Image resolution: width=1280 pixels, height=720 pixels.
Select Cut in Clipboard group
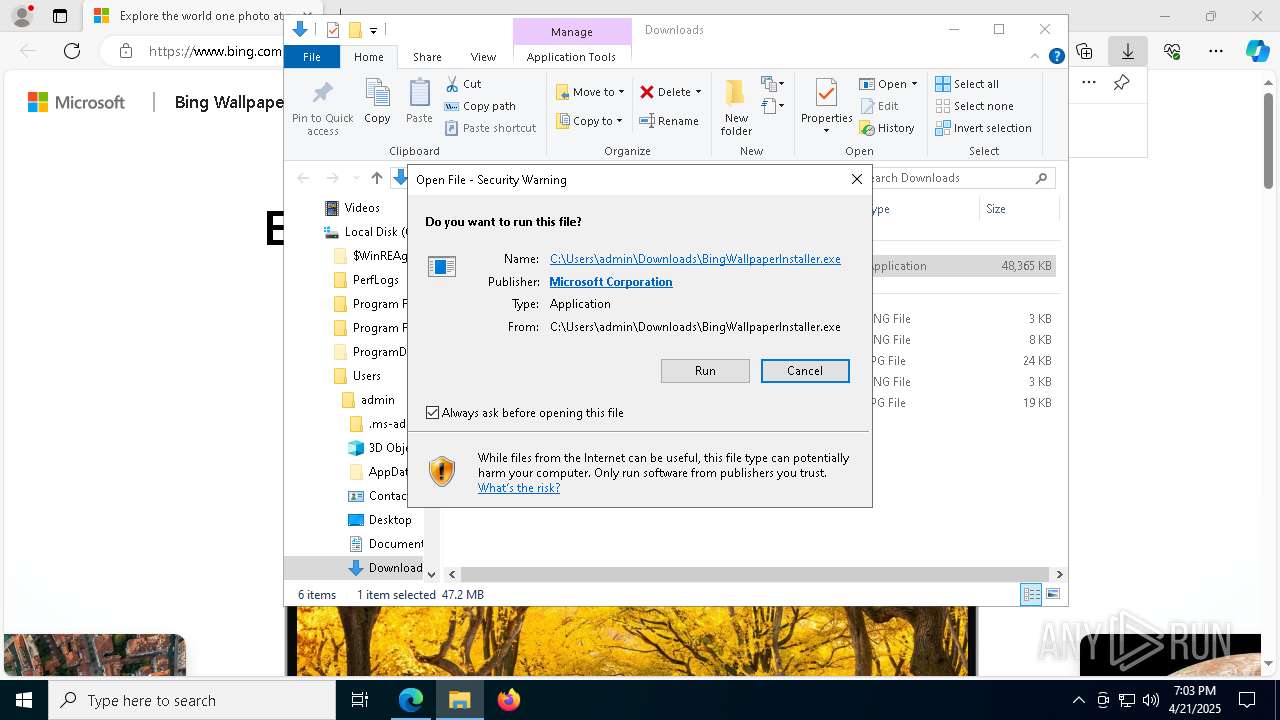click(x=463, y=84)
